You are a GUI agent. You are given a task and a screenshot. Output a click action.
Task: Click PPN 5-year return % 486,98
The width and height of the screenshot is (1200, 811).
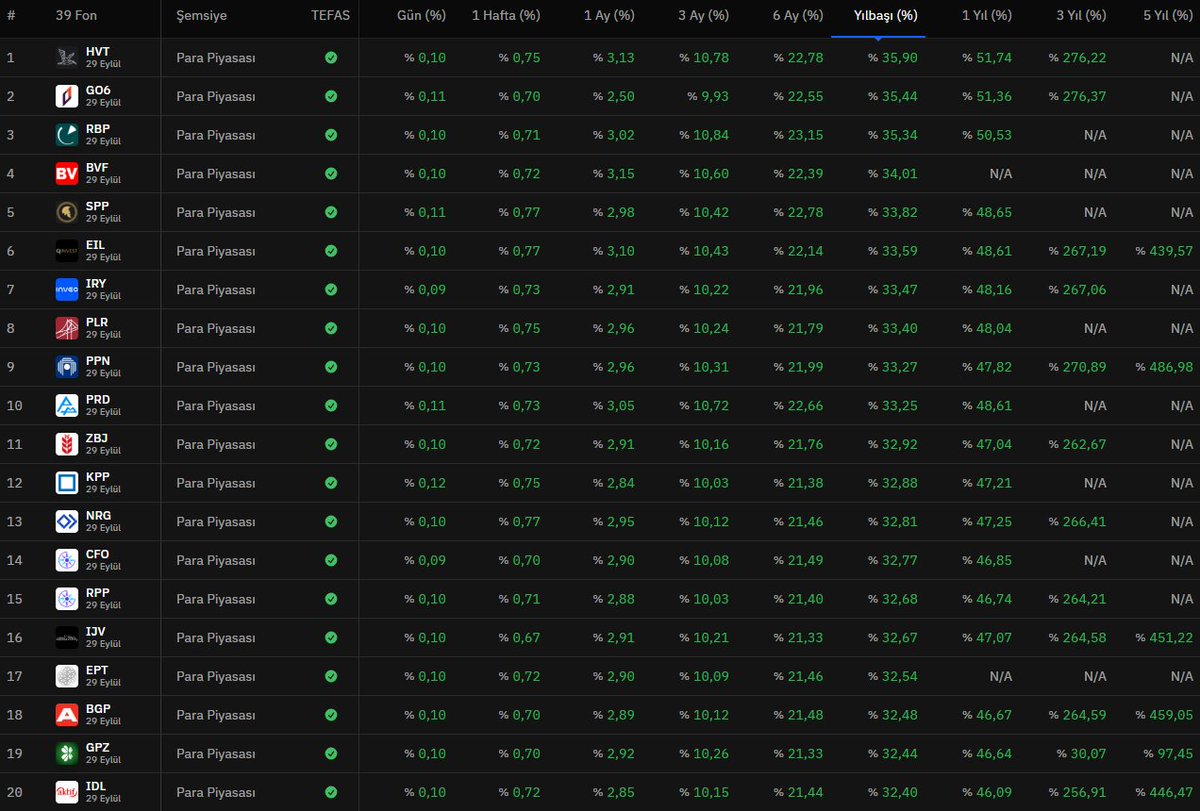click(x=1164, y=367)
